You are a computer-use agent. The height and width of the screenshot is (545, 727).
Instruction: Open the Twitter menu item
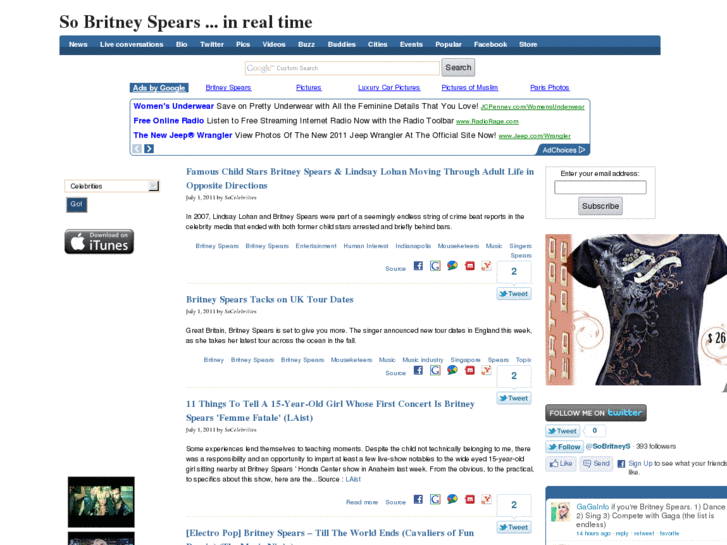212,45
